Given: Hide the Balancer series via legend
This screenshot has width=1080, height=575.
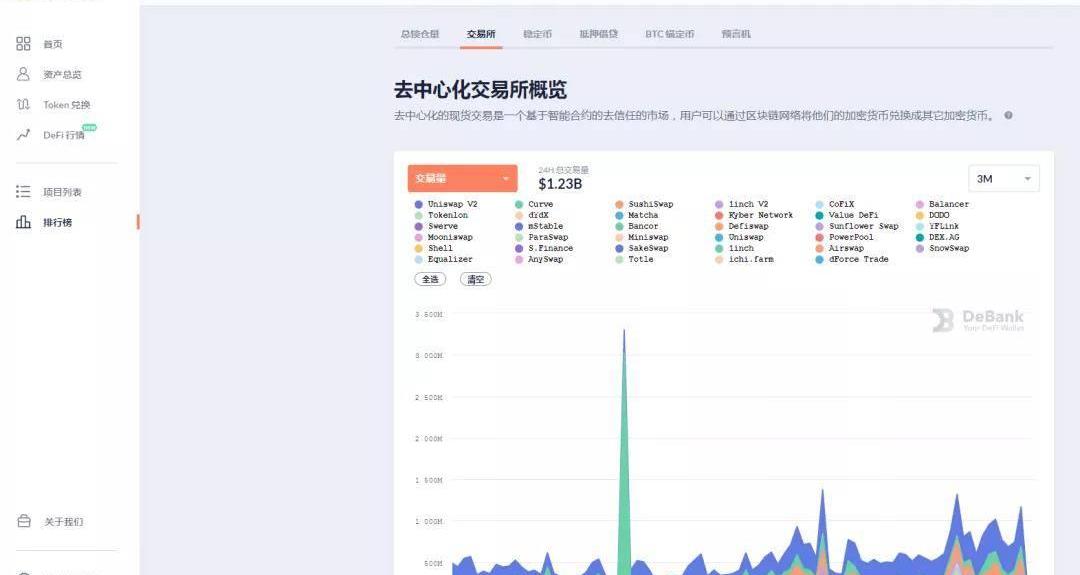Looking at the screenshot, I should 948,204.
